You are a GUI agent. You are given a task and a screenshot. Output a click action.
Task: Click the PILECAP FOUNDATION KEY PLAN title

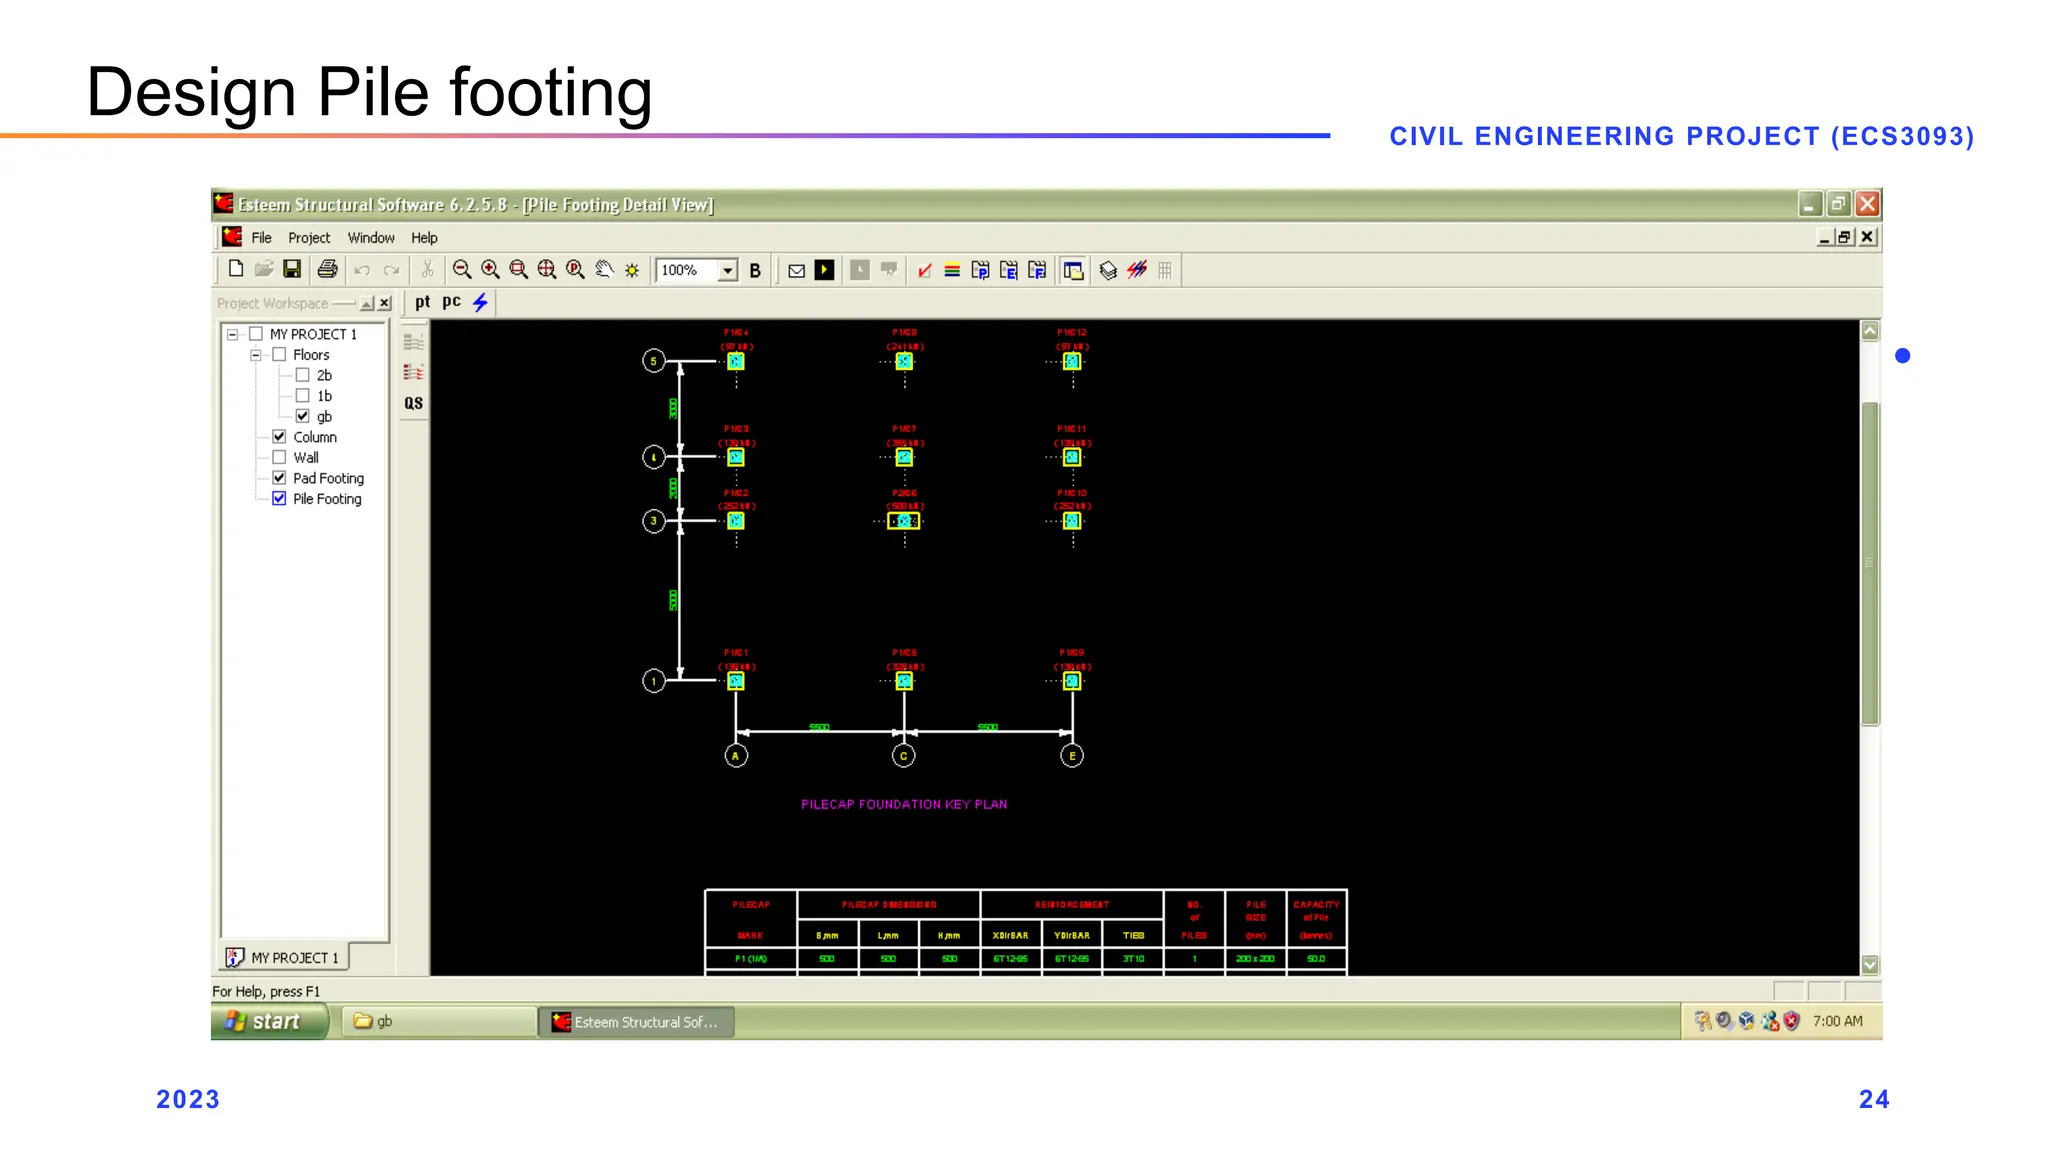point(904,804)
